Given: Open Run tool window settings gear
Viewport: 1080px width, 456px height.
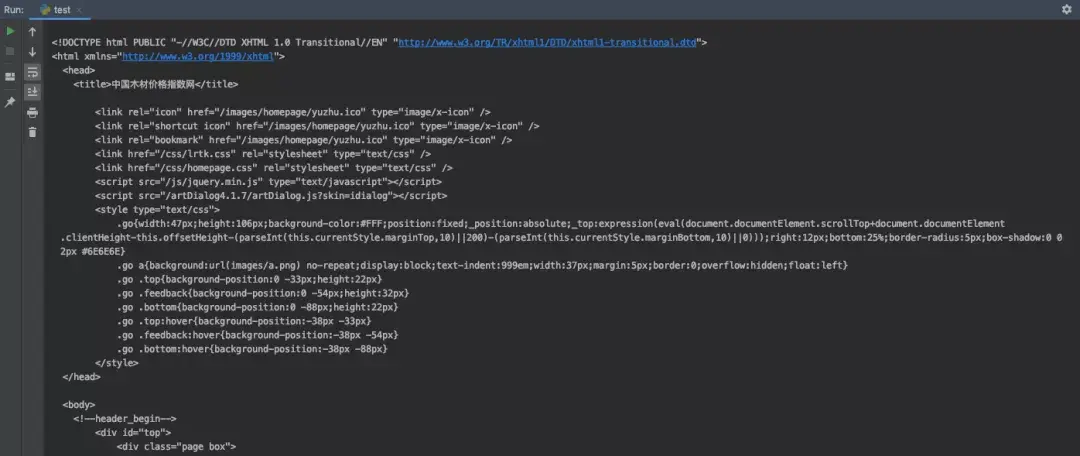Looking at the screenshot, I should 1066,10.
